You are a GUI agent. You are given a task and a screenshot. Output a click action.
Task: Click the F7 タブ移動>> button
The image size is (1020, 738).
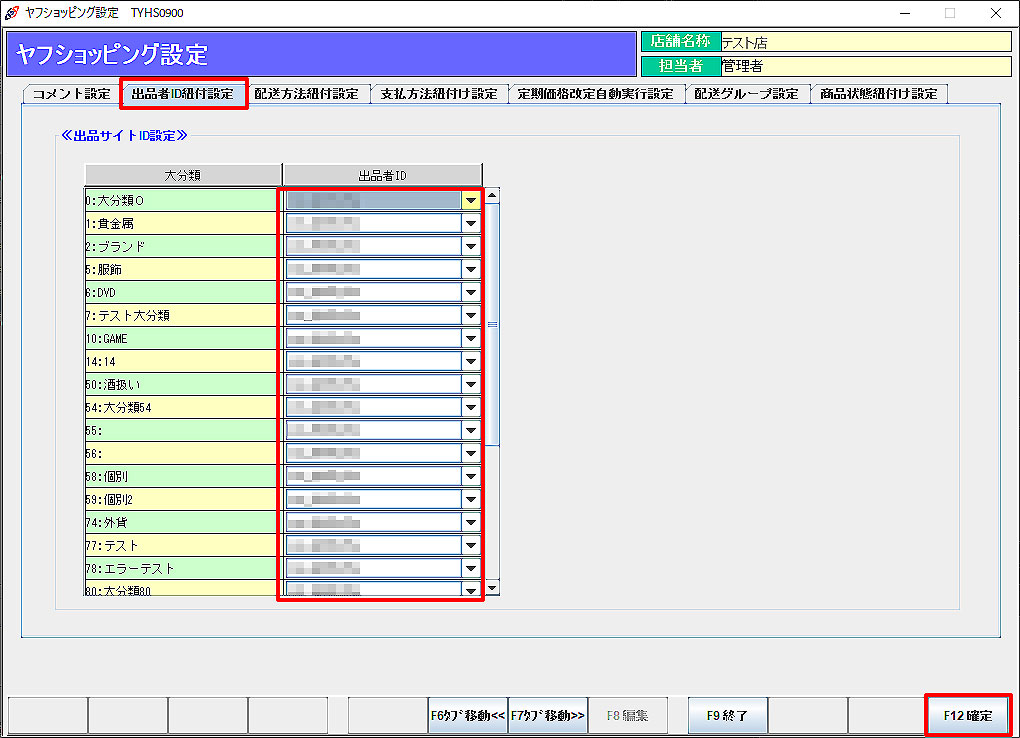pos(547,716)
